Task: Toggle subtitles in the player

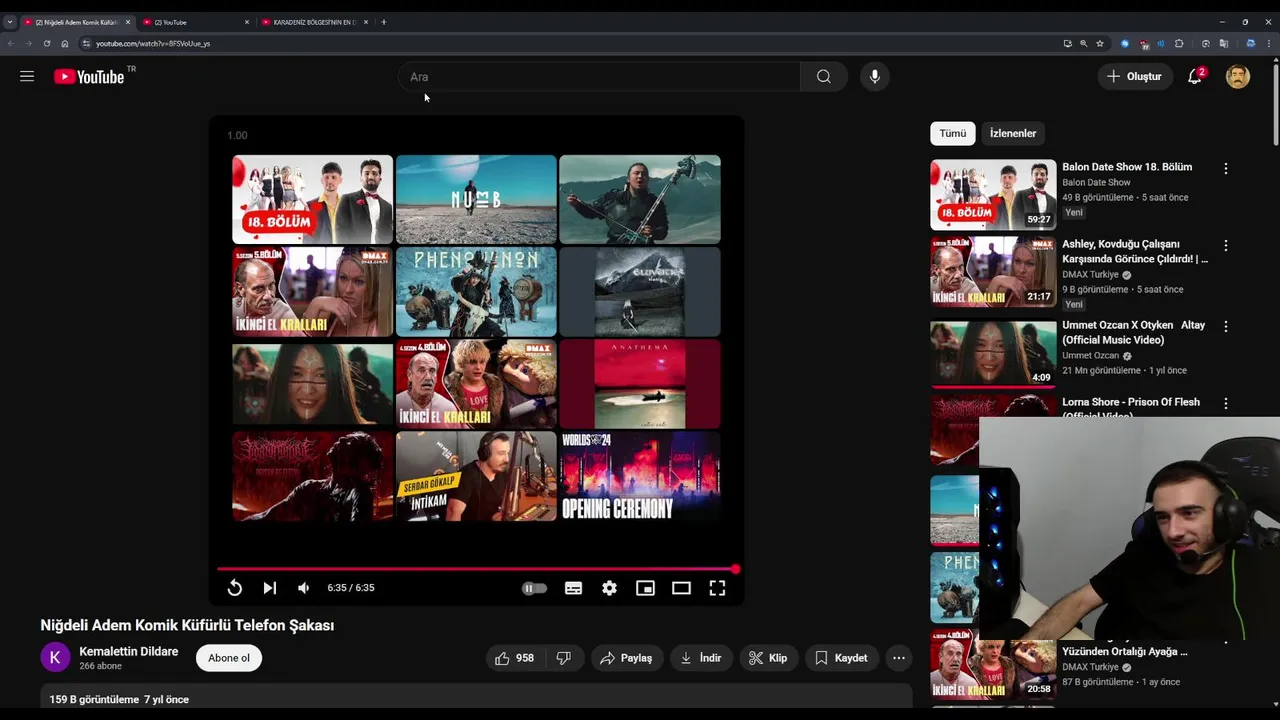Action: pyautogui.click(x=573, y=588)
